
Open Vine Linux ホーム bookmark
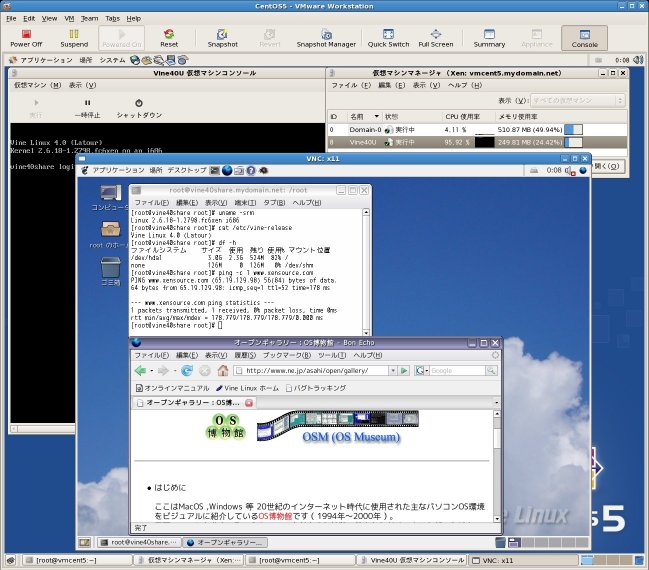coord(248,388)
